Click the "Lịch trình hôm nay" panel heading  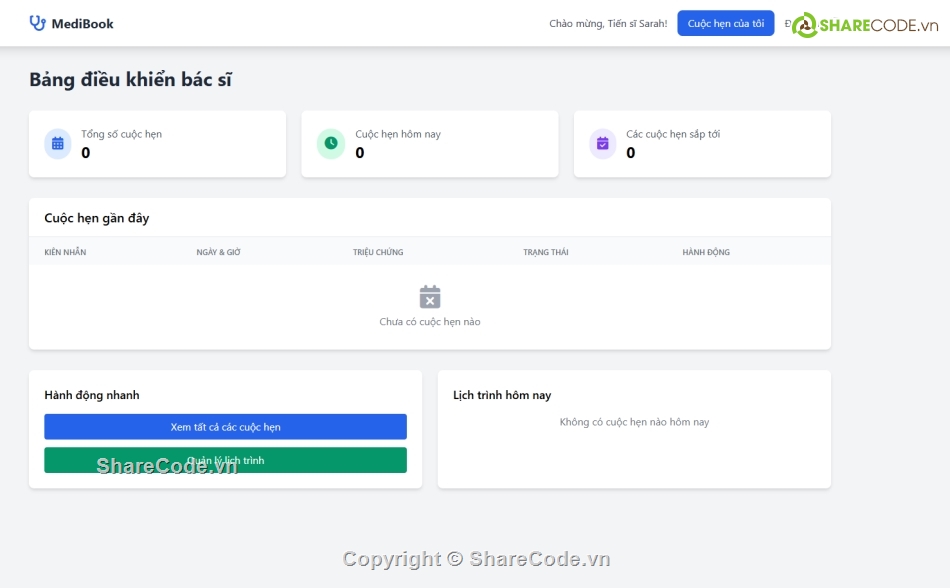(502, 395)
